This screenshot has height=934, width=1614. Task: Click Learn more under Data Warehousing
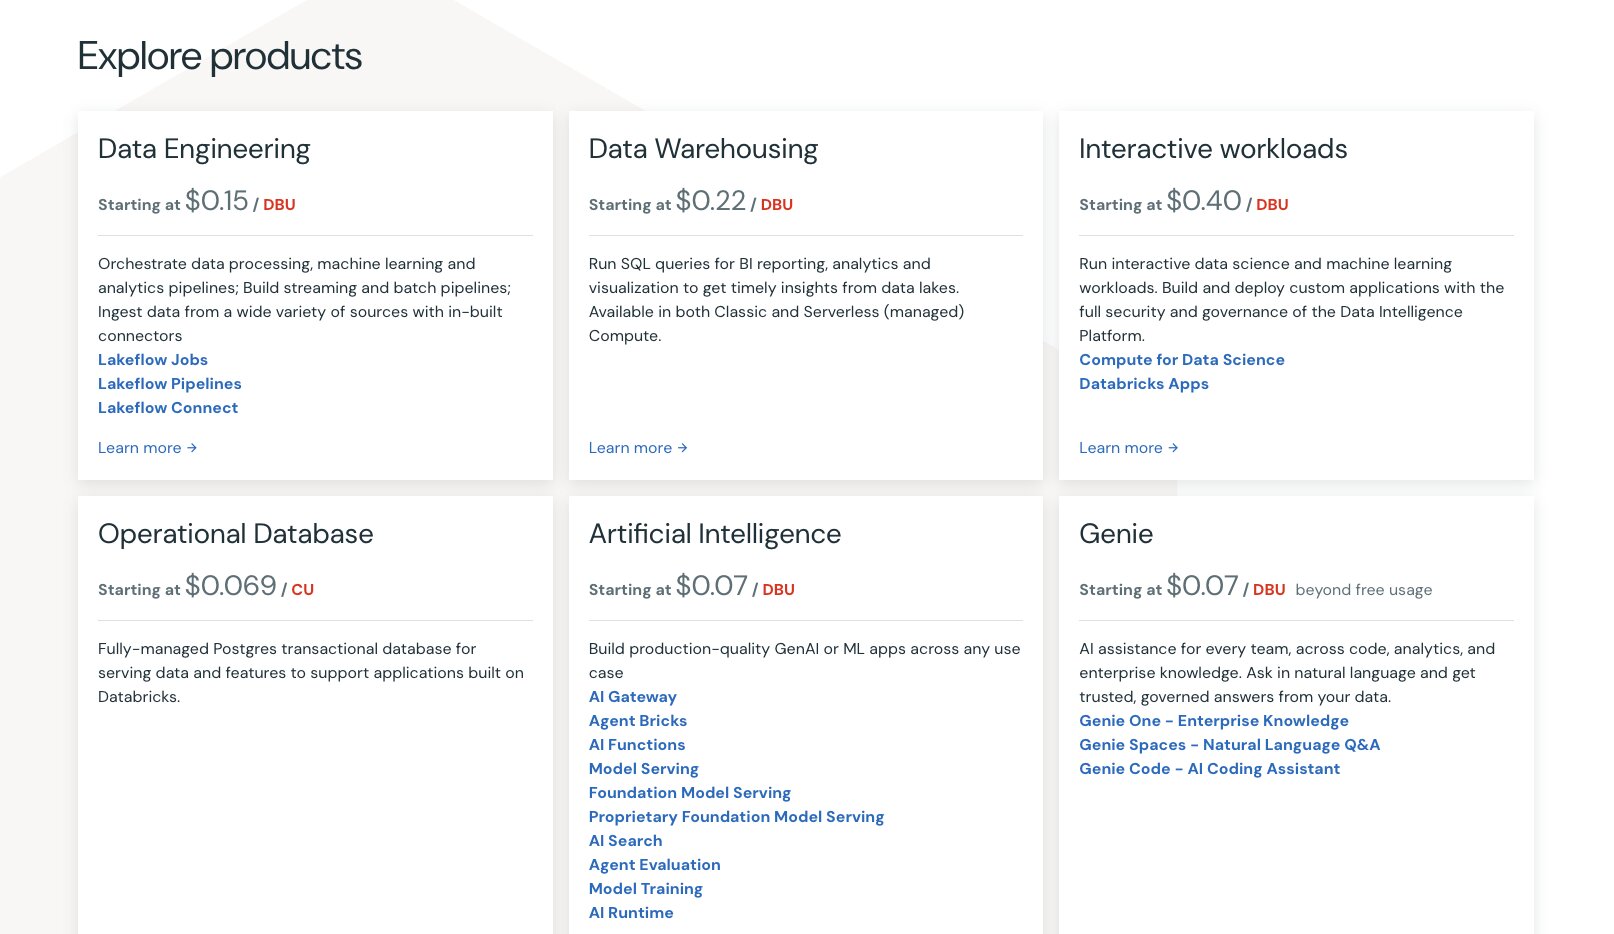[638, 448]
